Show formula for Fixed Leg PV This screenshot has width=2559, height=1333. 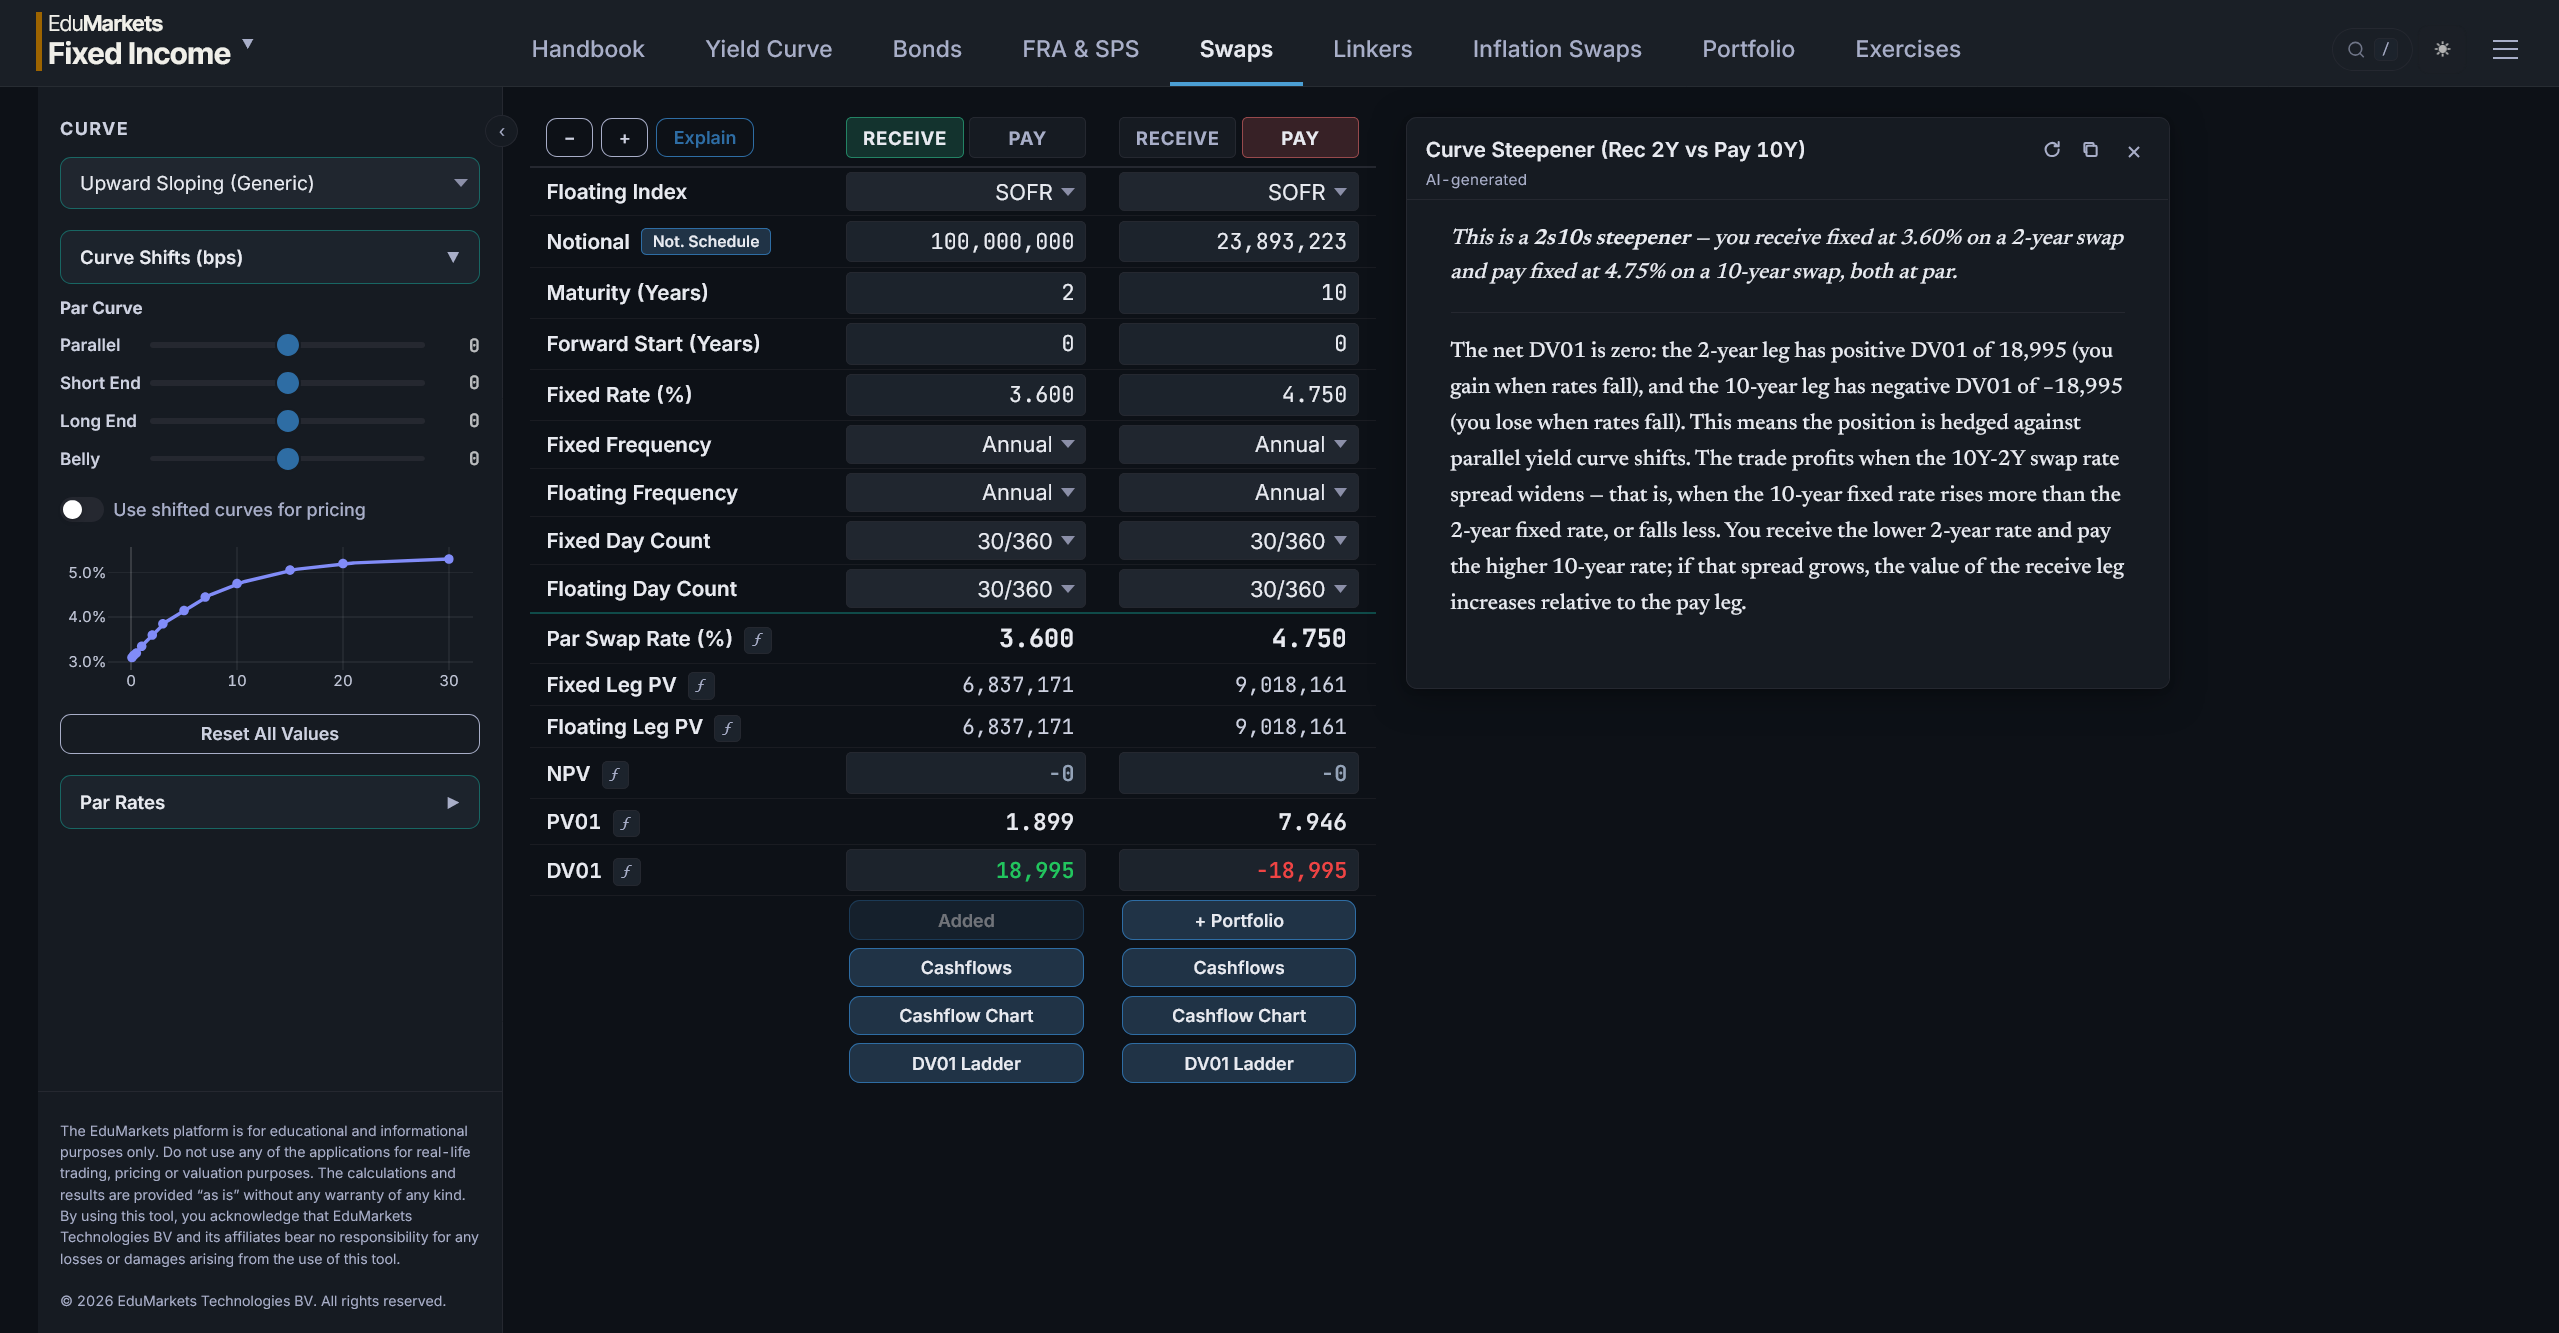[701, 686]
